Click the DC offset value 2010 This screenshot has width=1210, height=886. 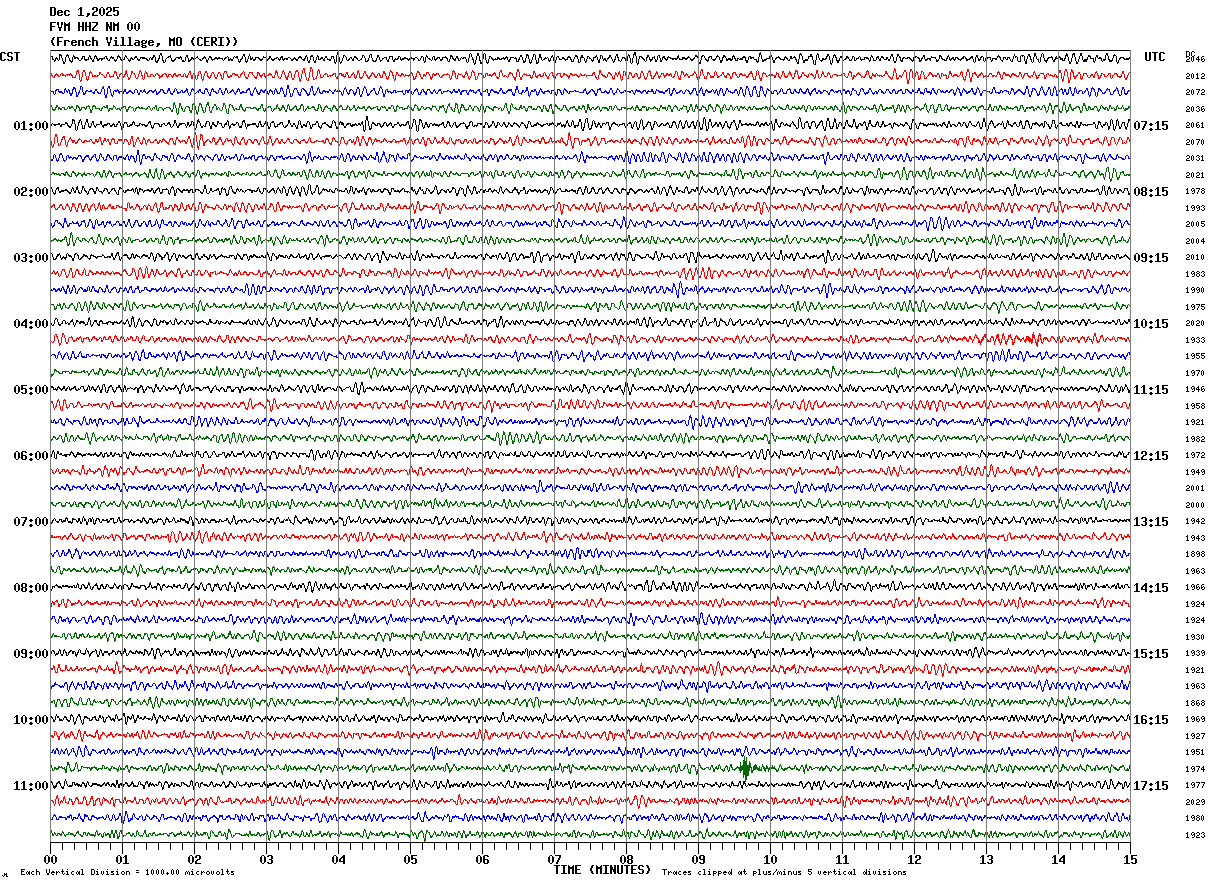click(x=1195, y=257)
